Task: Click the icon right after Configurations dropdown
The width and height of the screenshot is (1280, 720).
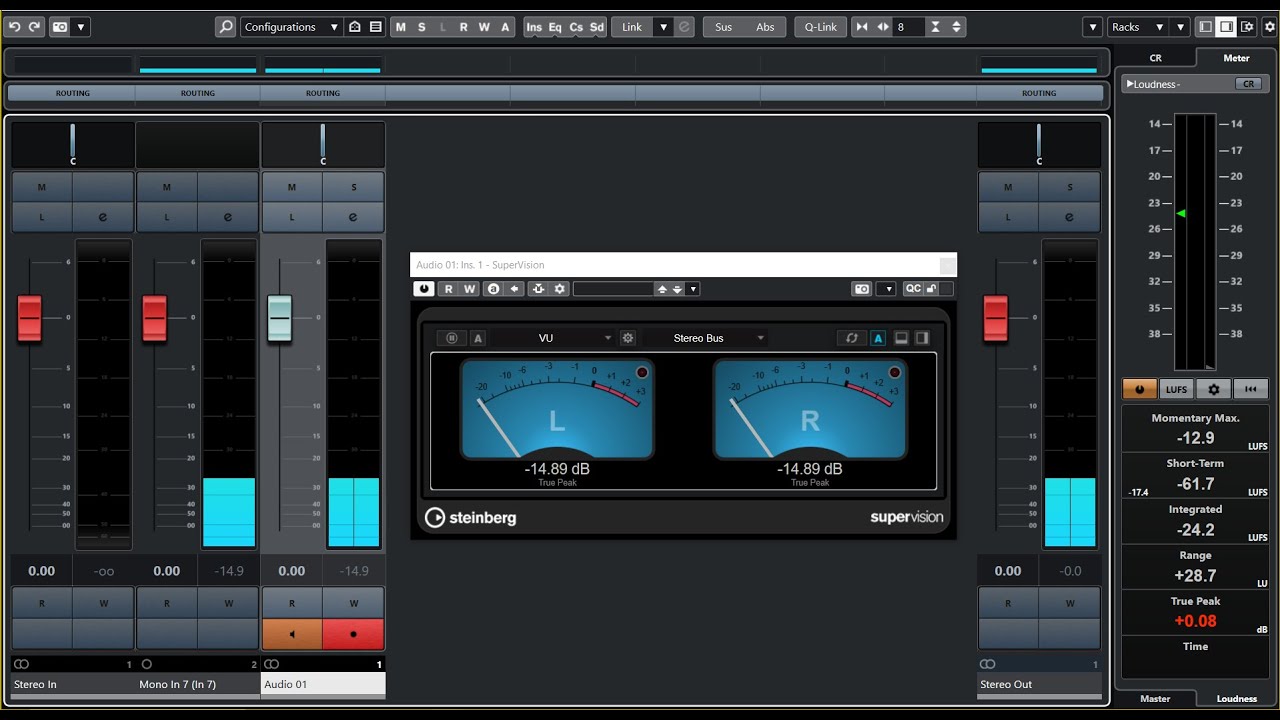Action: click(354, 27)
